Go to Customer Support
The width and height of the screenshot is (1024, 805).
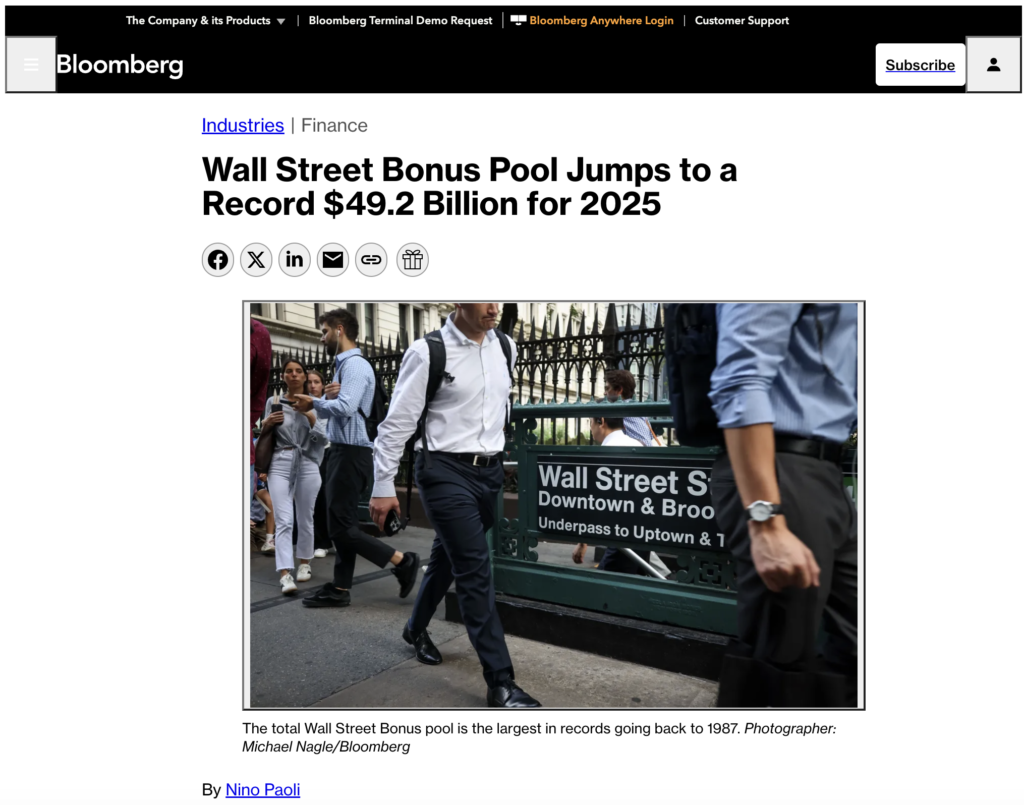741,20
